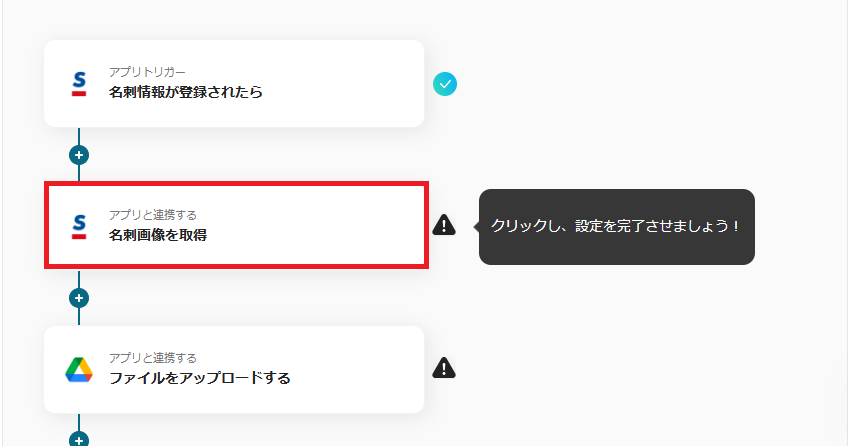
Task: Select the 名刺情報が登録されたら title text
Action: pos(185,93)
